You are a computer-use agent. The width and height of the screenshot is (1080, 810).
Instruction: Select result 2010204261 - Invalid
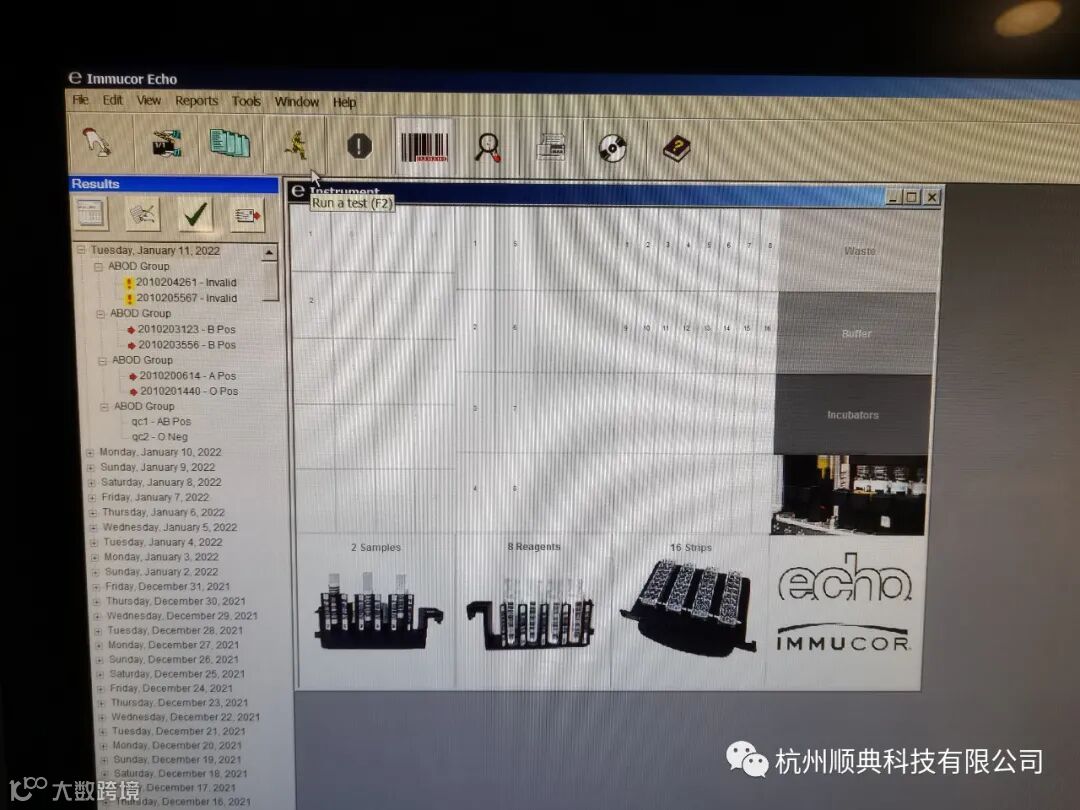[186, 282]
